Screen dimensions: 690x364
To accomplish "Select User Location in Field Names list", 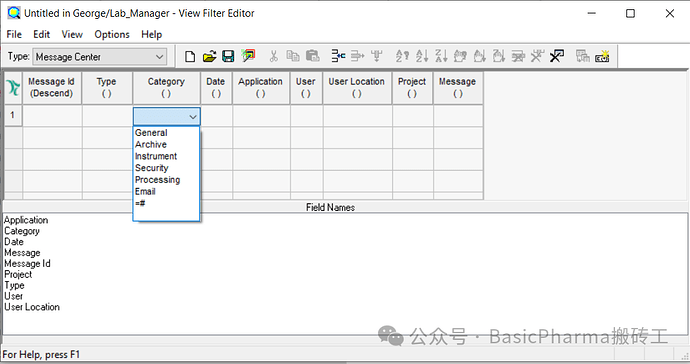I will (x=32, y=307).
